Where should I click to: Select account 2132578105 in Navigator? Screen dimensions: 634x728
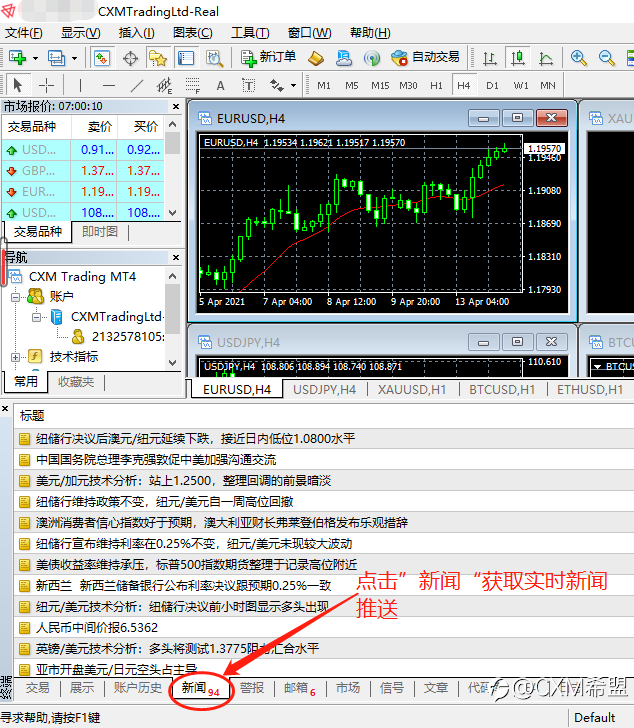click(128, 337)
